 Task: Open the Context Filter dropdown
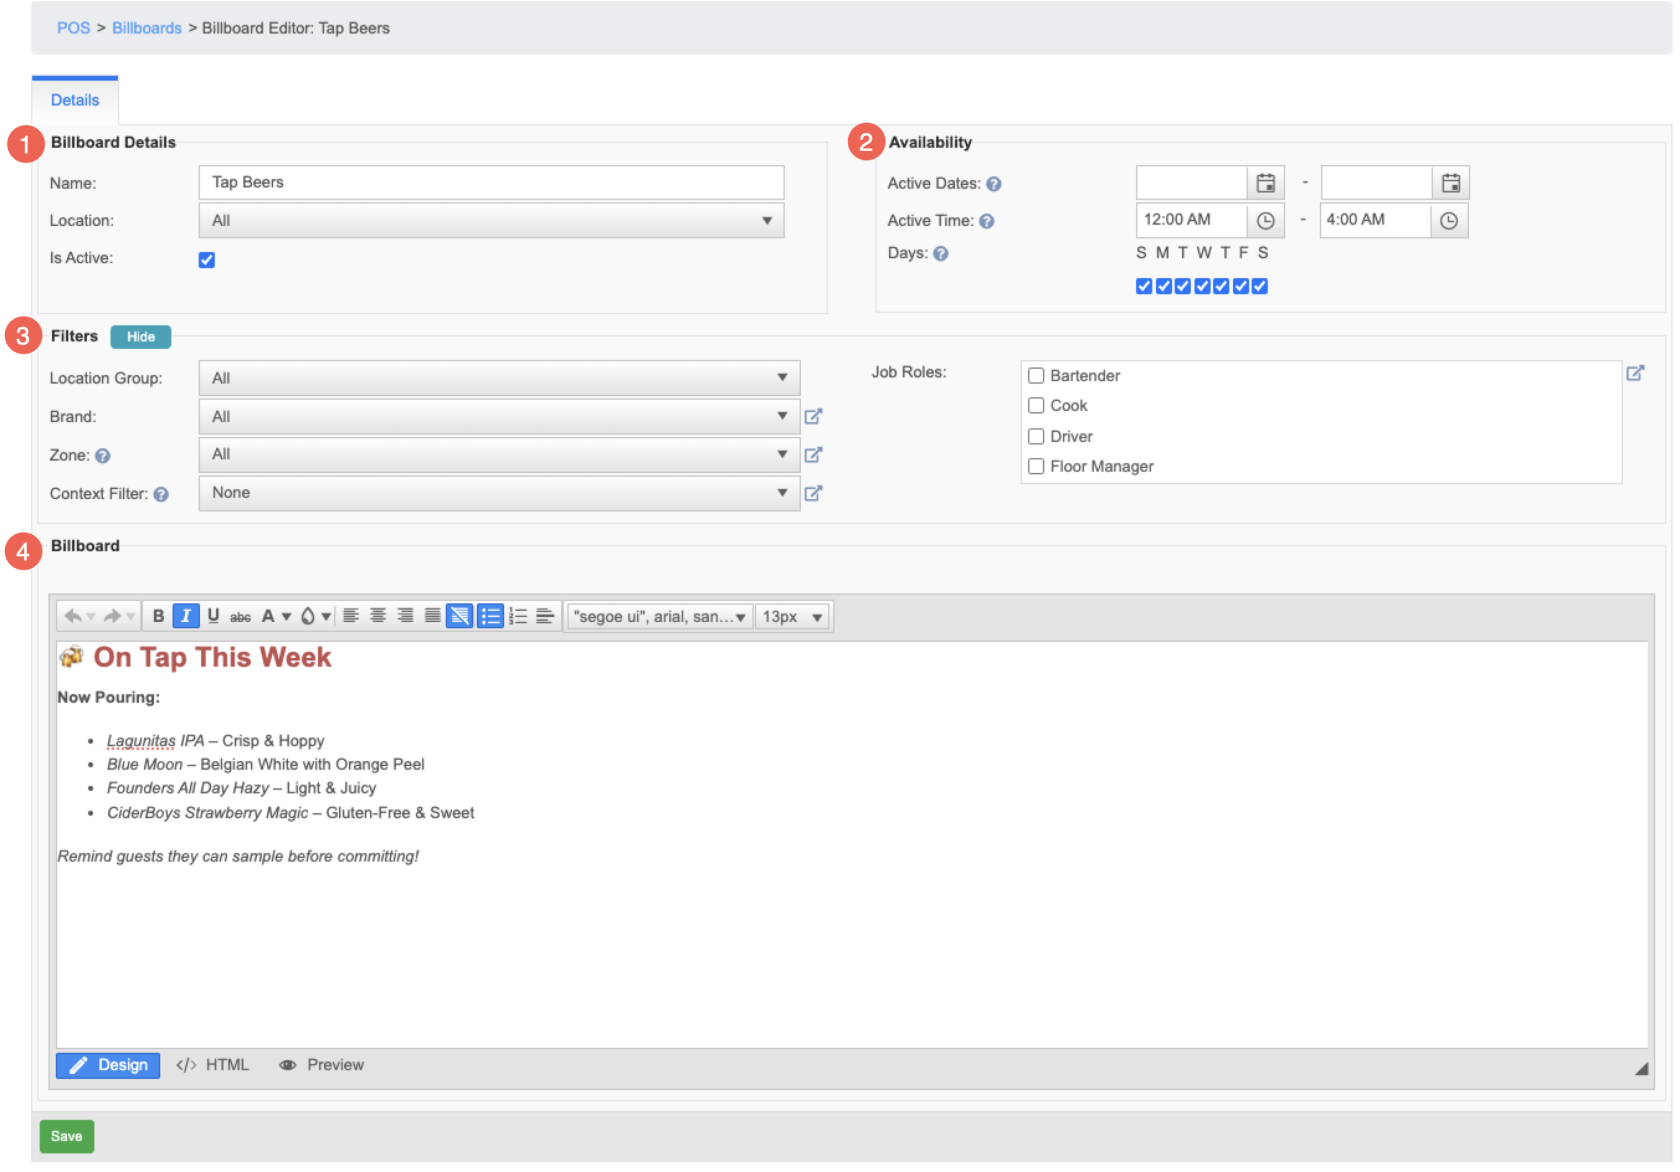(x=499, y=493)
